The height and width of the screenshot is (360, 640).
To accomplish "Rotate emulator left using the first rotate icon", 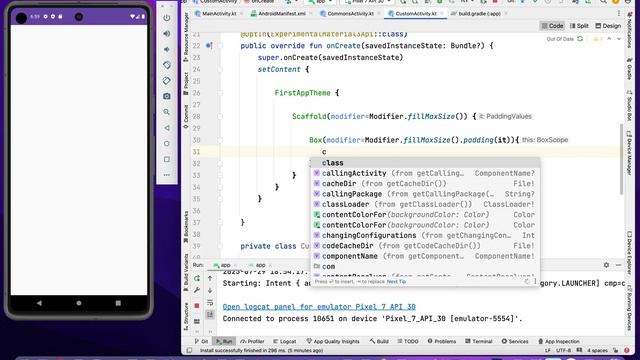I will click(x=167, y=65).
